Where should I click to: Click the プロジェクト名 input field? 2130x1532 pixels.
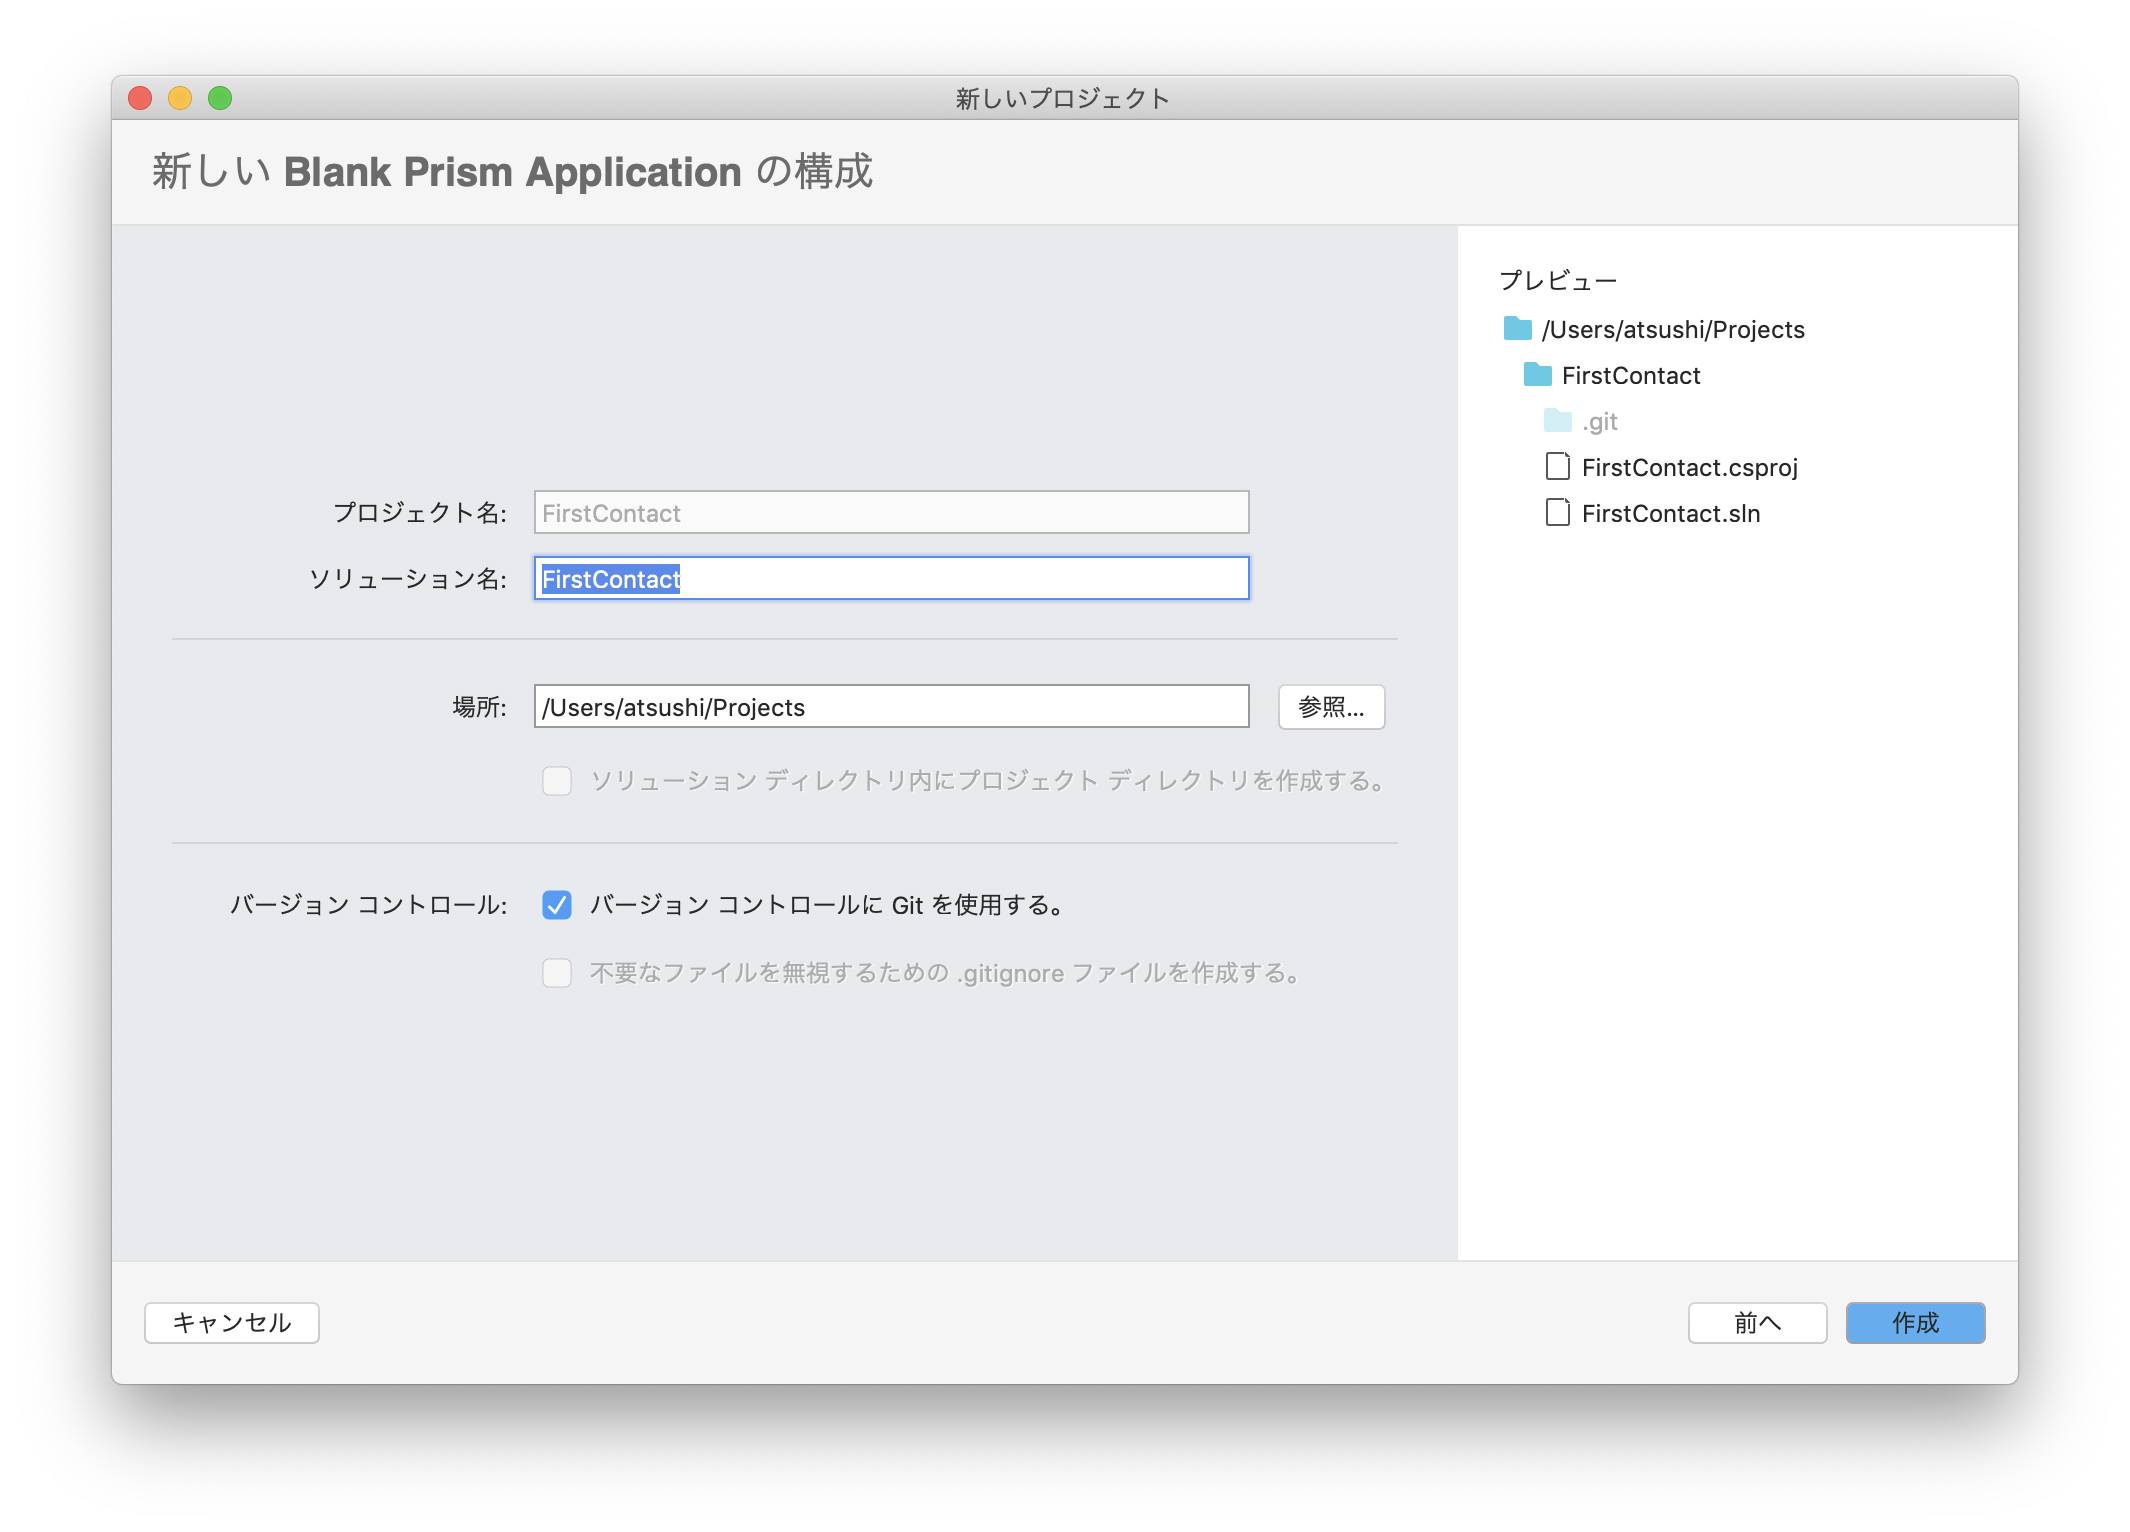890,512
